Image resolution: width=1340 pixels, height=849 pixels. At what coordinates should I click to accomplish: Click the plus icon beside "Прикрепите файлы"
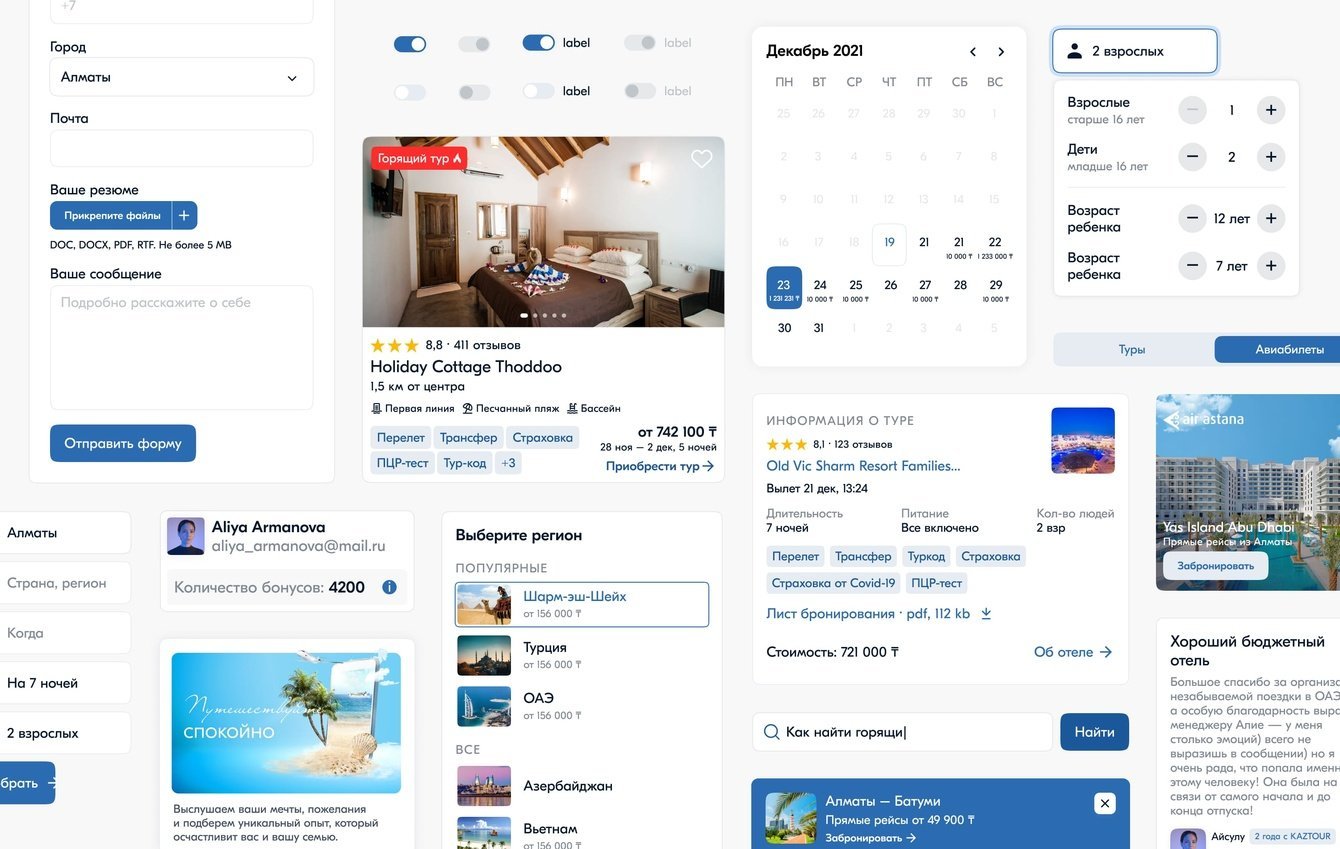[x=184, y=215]
